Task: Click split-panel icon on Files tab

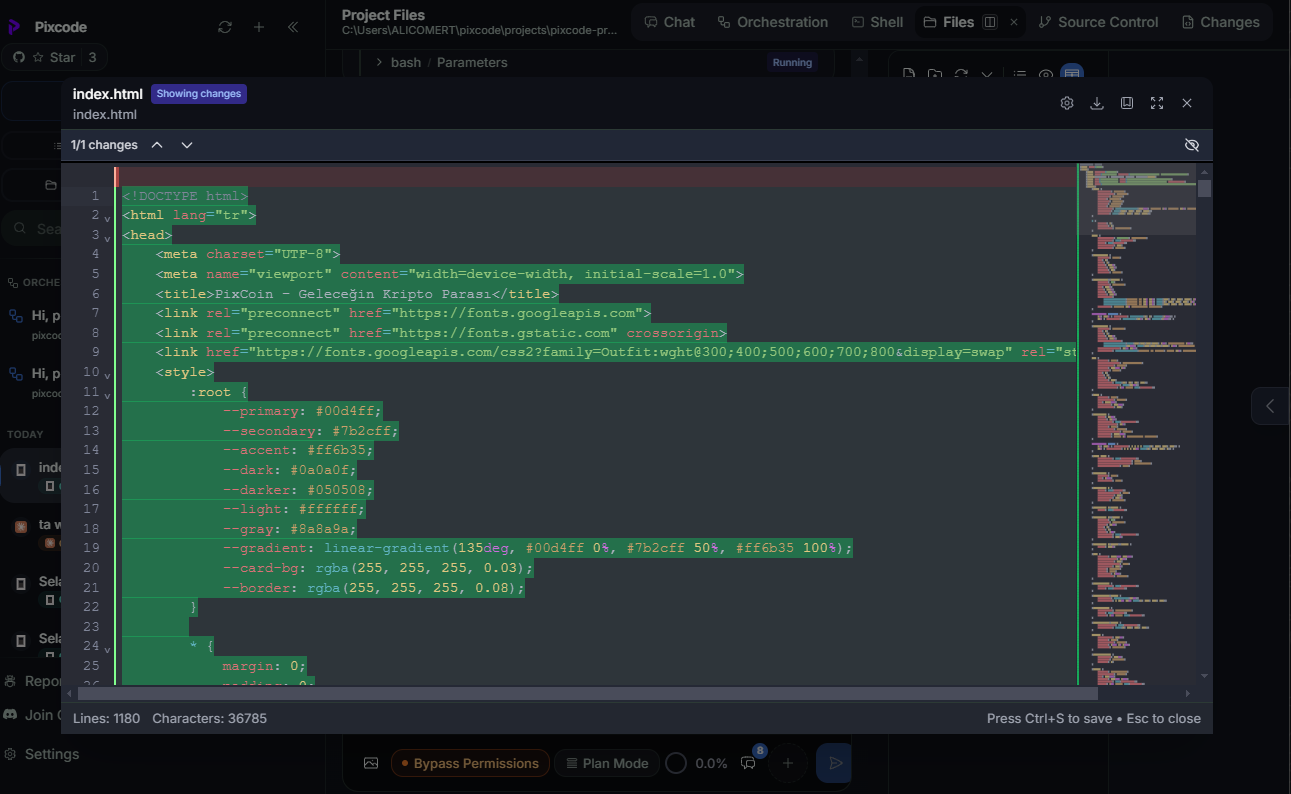Action: tap(990, 22)
